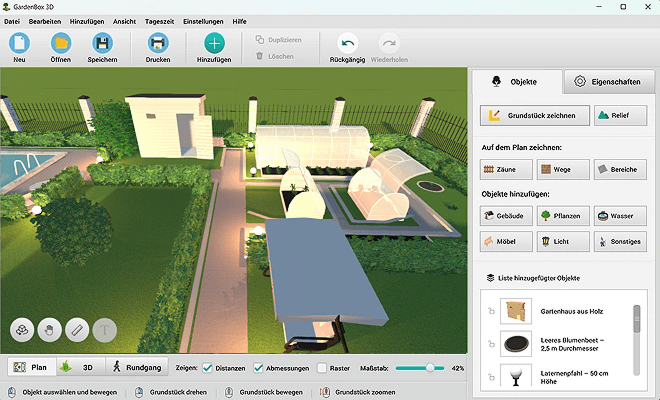This screenshot has height=400, width=660.
Task: Toggle lock icon for Leeres Blumenbeet
Action: tap(491, 344)
